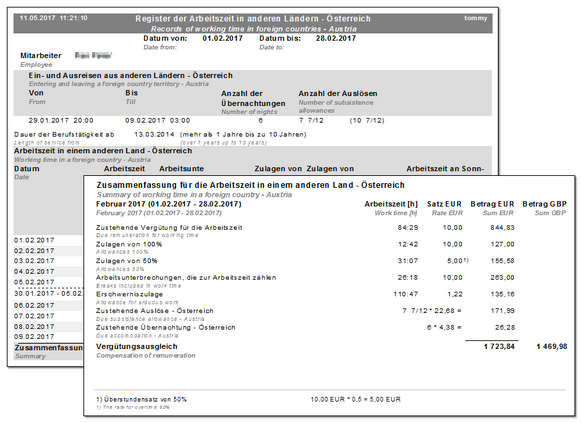Screen dimensions: 582x423
Task: Click the end date value 28.02.2017
Action: click(336, 38)
